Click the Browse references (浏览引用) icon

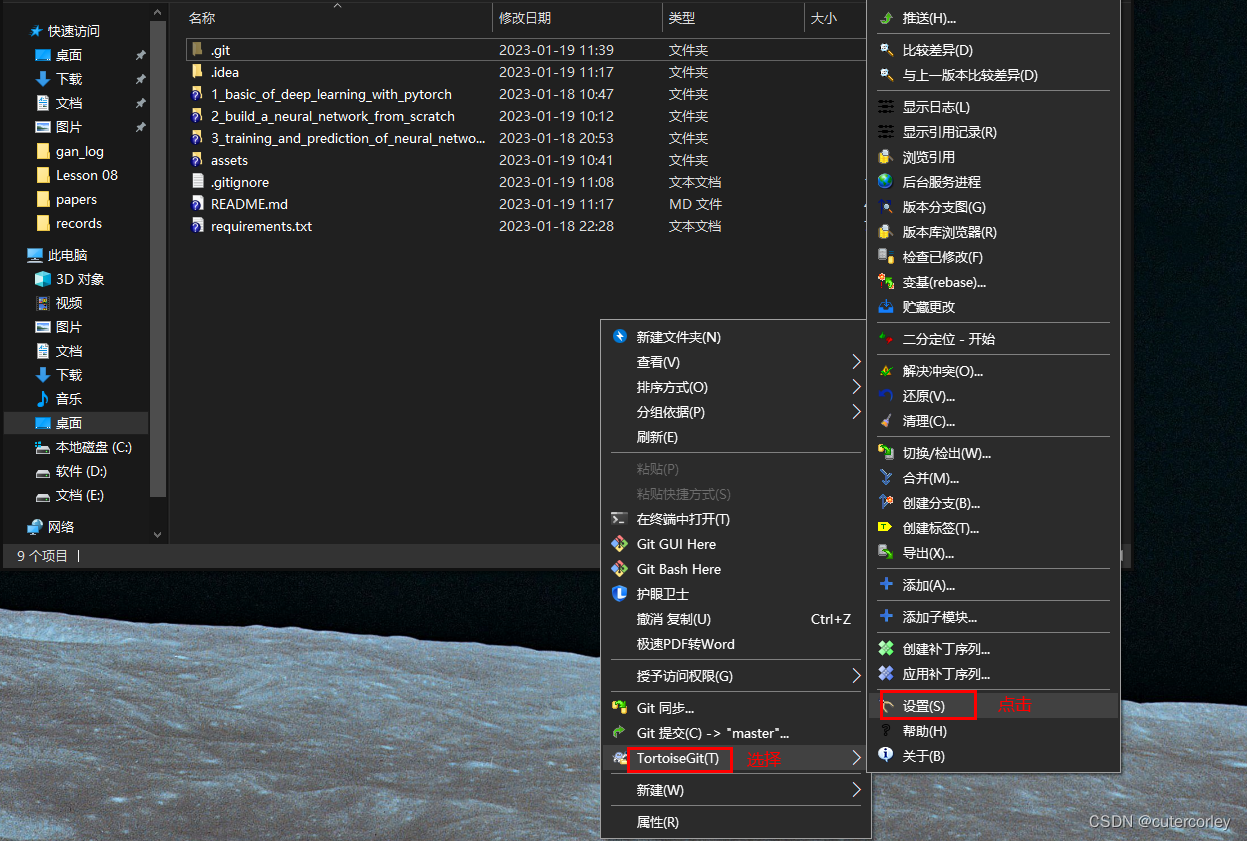point(886,157)
